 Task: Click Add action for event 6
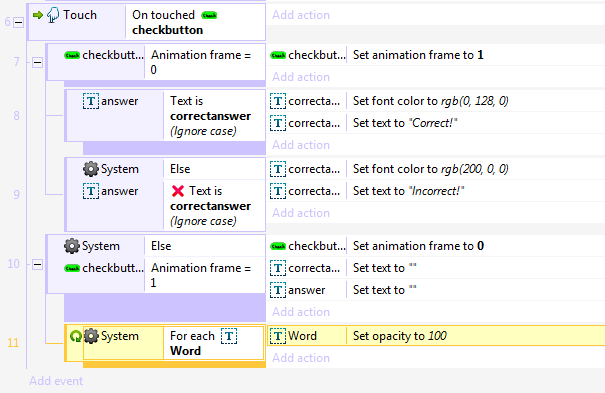[x=301, y=15]
